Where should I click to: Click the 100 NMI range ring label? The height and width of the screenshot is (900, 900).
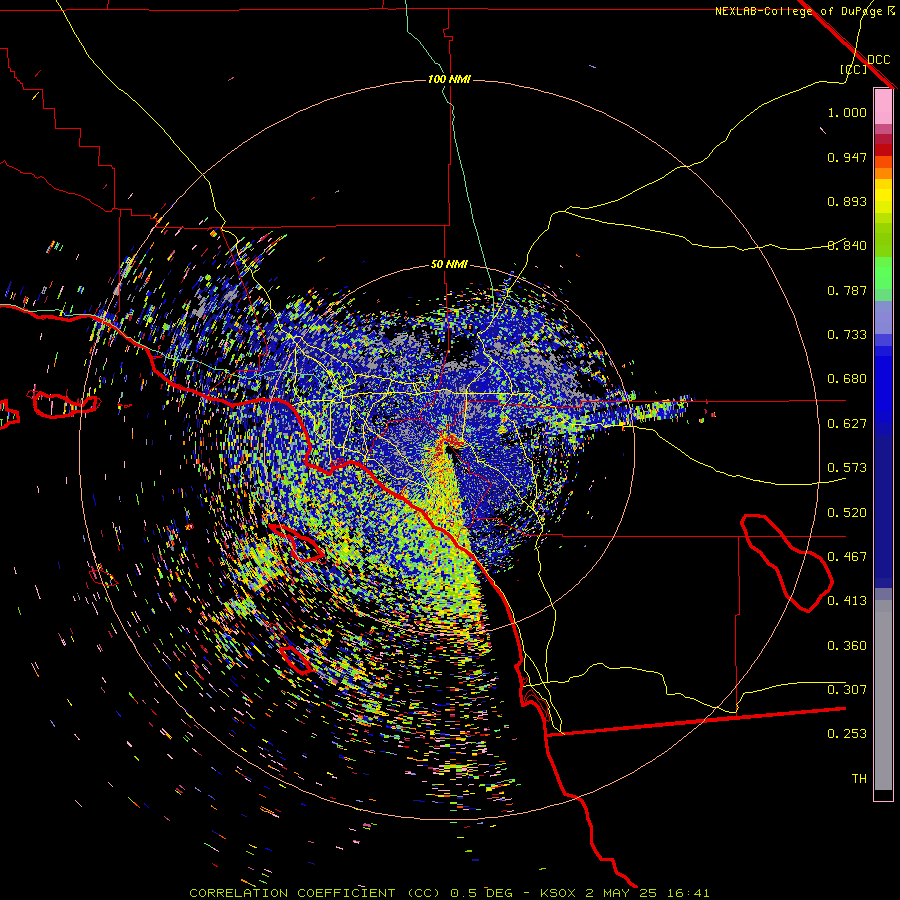coord(449,79)
